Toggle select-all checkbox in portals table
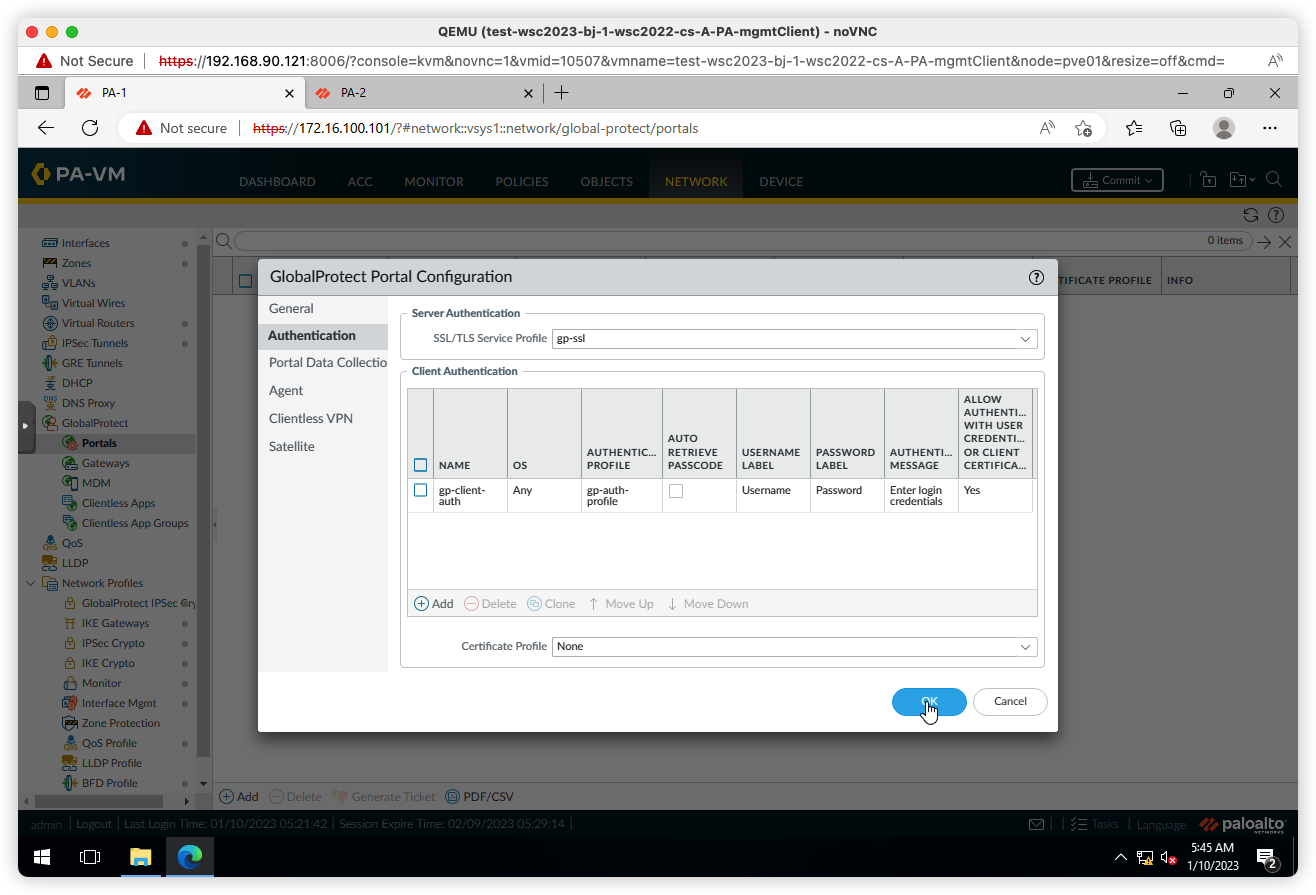This screenshot has width=1316, height=895. click(x=245, y=281)
